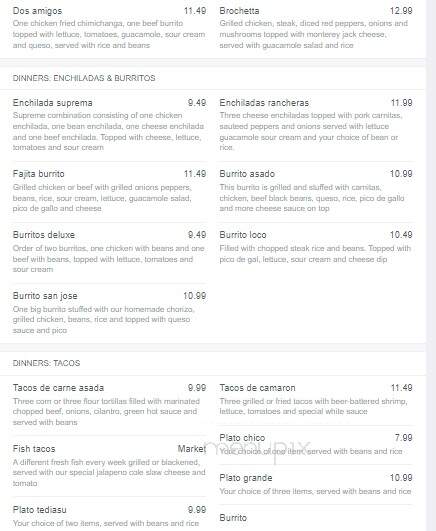Choose the Tacos de camaron item

257,388
